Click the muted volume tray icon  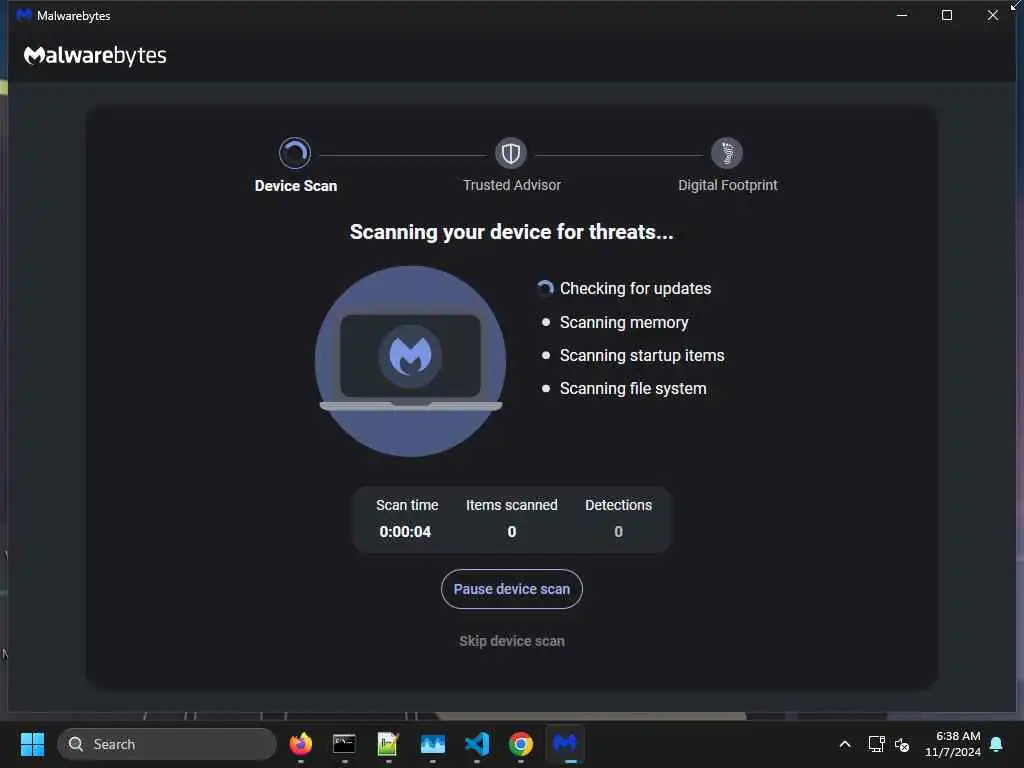click(x=902, y=744)
